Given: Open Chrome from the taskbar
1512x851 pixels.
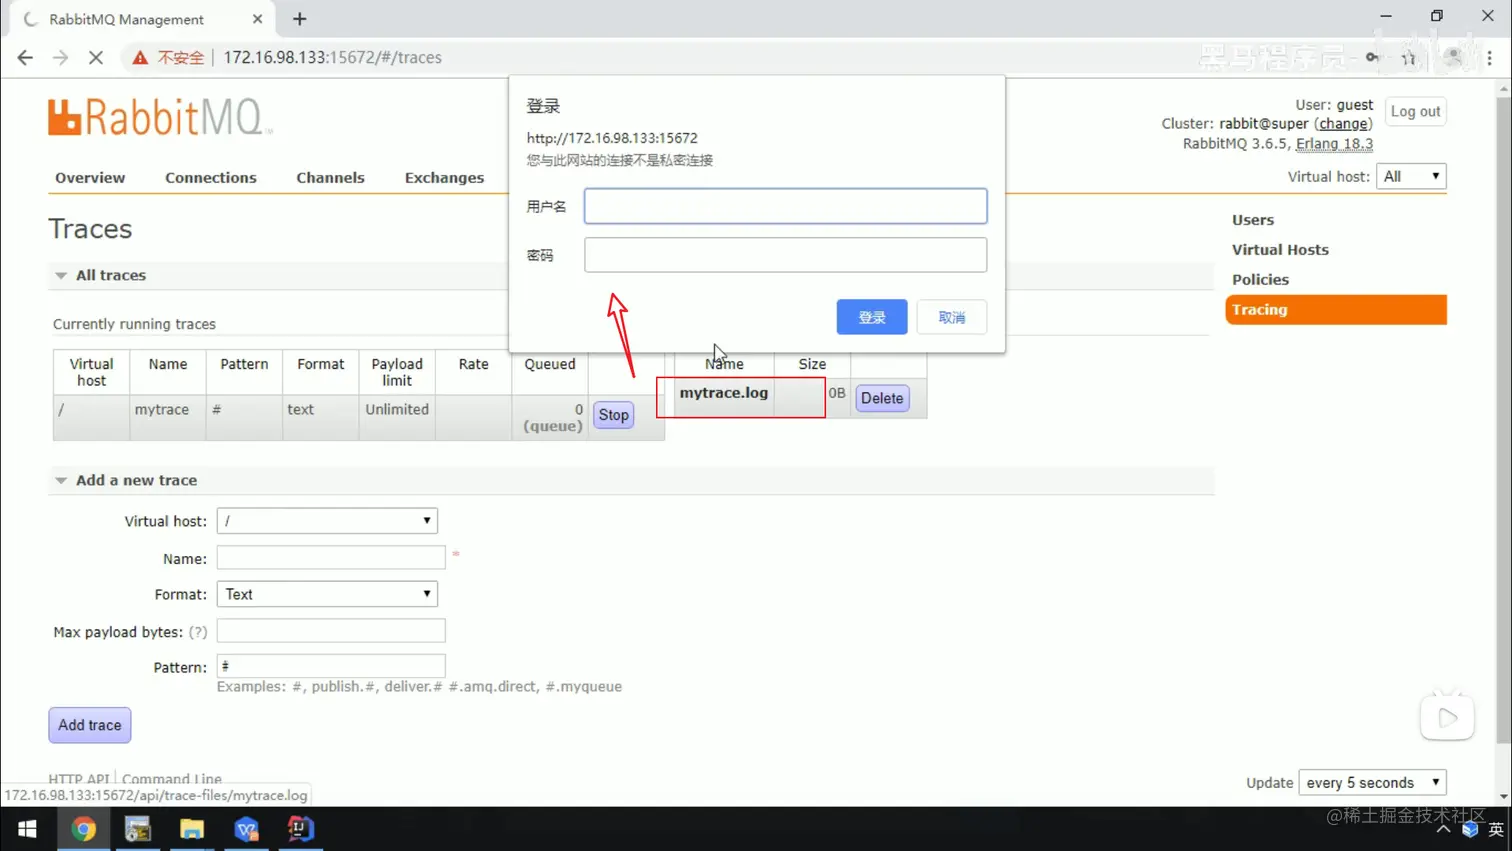Looking at the screenshot, I should pos(83,829).
